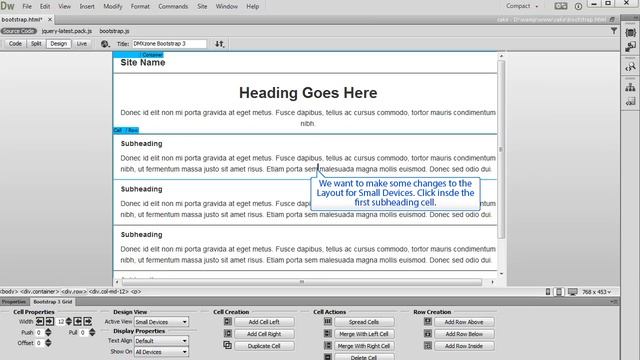Open the Active View Small Devices dropdown

pos(161,322)
